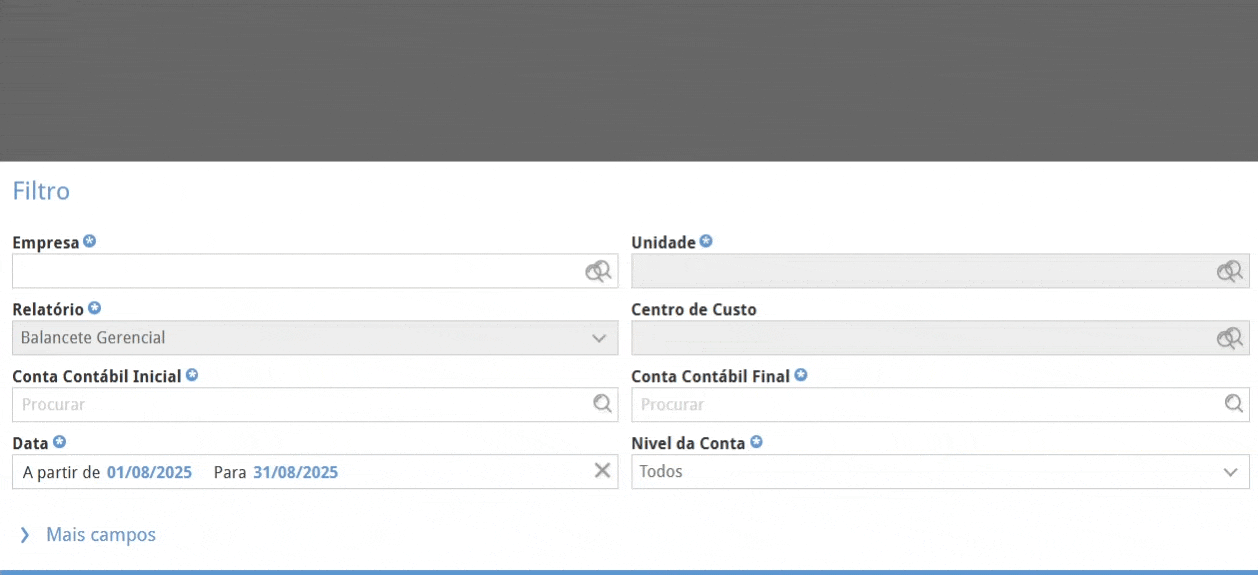
Task: Click into the Conta Contábil Inicial field
Action: pyautogui.click(x=300, y=405)
